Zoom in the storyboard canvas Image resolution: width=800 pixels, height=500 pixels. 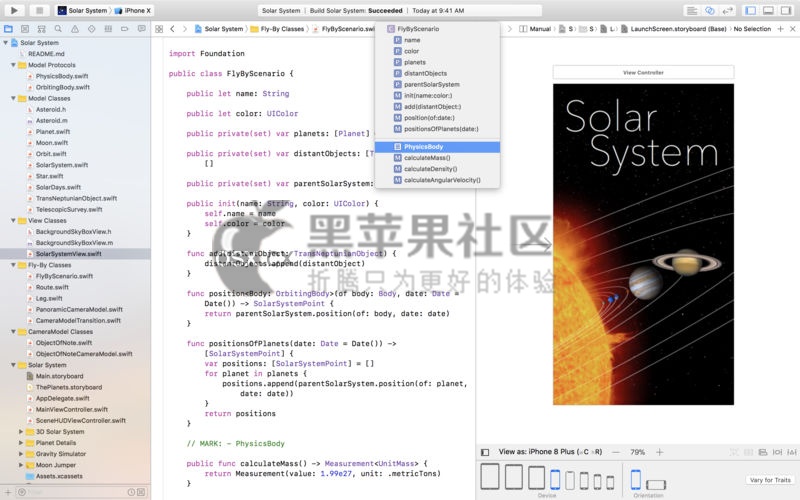[x=660, y=452]
